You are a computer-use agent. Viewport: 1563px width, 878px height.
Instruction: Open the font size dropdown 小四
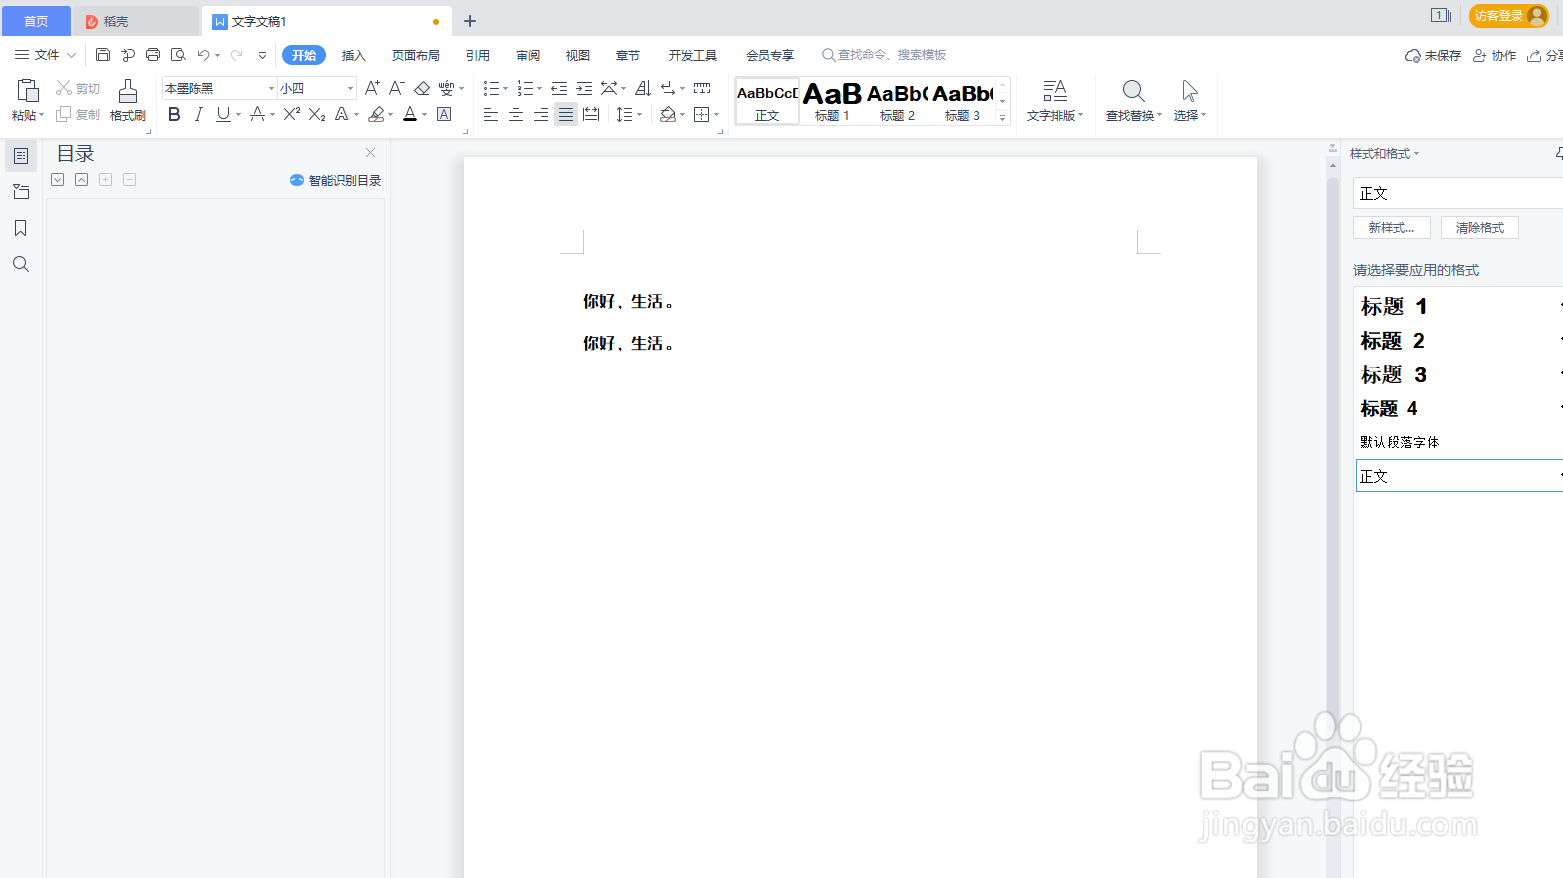click(350, 89)
